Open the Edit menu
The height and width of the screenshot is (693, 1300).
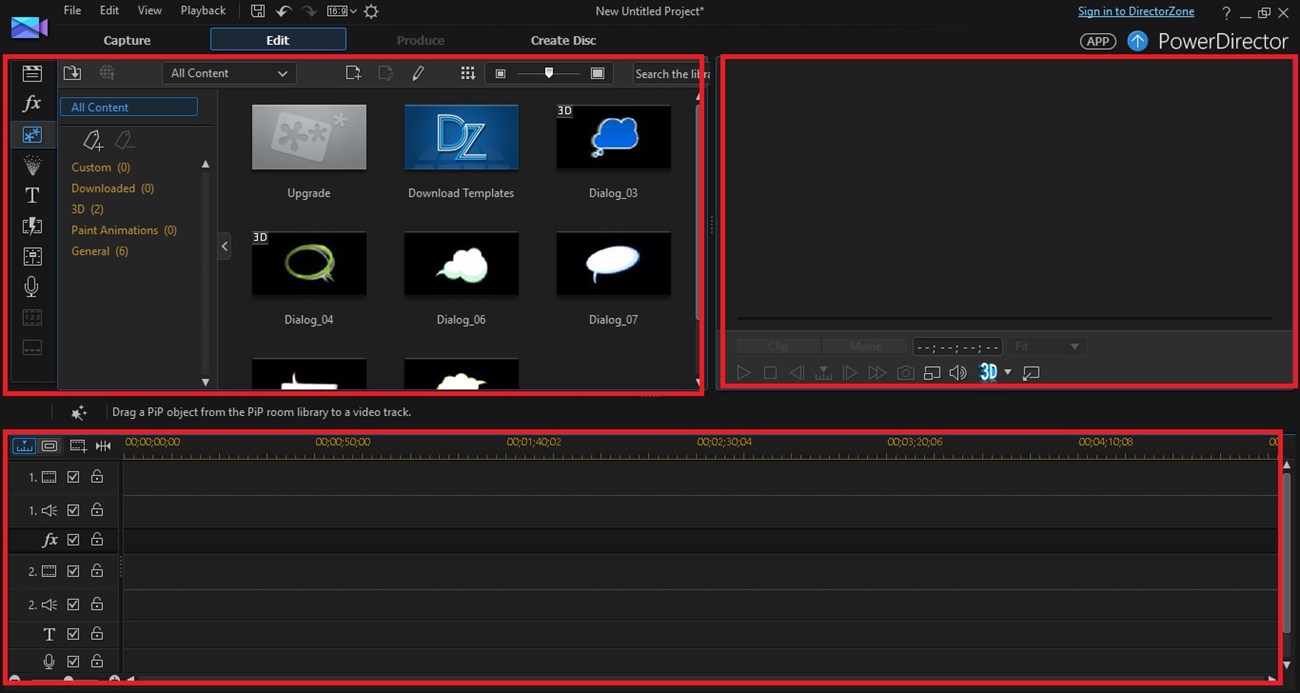click(109, 11)
